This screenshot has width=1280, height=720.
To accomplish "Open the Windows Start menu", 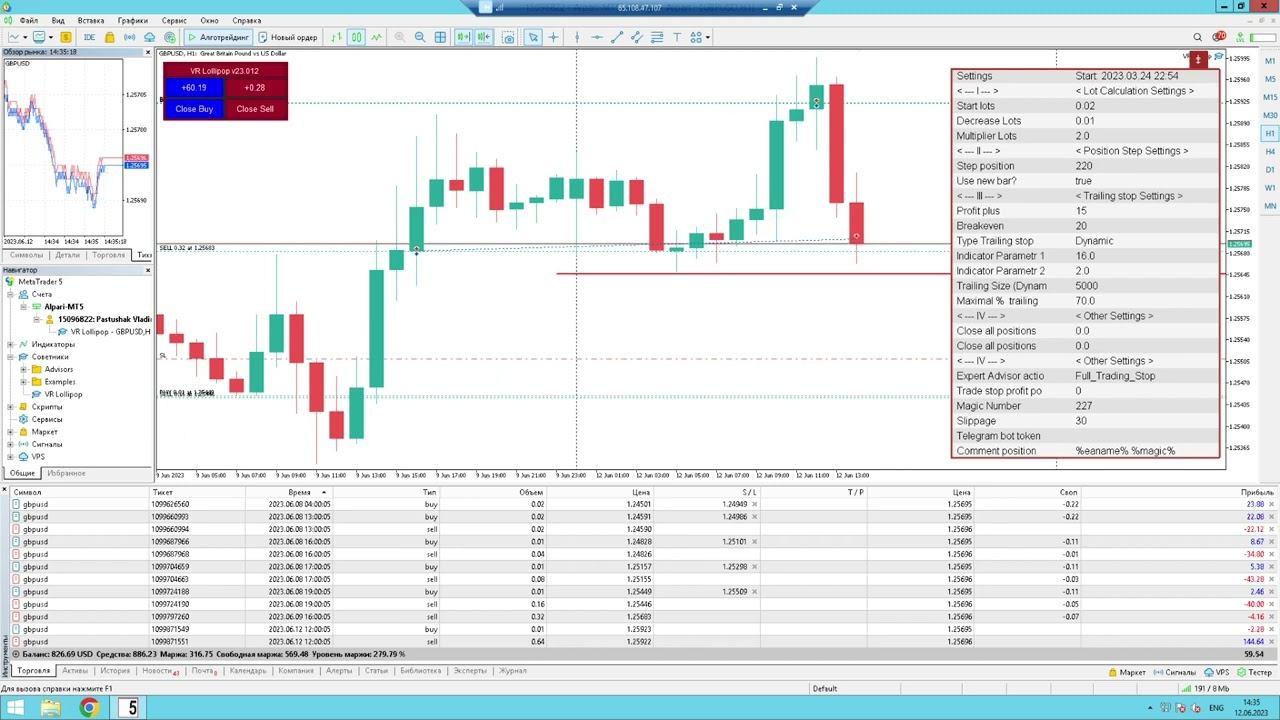I will (x=16, y=708).
